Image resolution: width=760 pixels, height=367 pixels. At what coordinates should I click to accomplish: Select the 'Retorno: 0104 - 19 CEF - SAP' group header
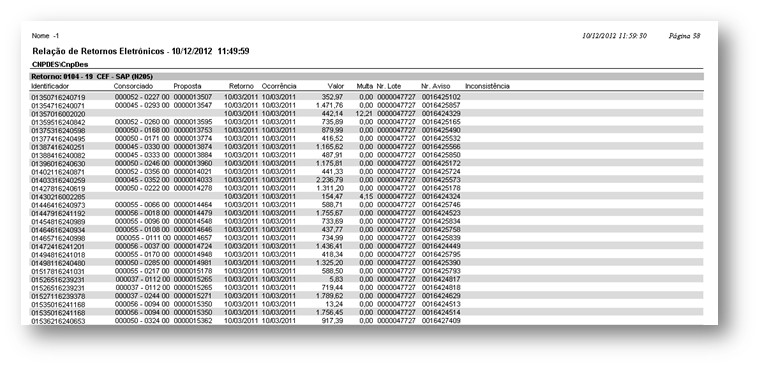[92, 77]
